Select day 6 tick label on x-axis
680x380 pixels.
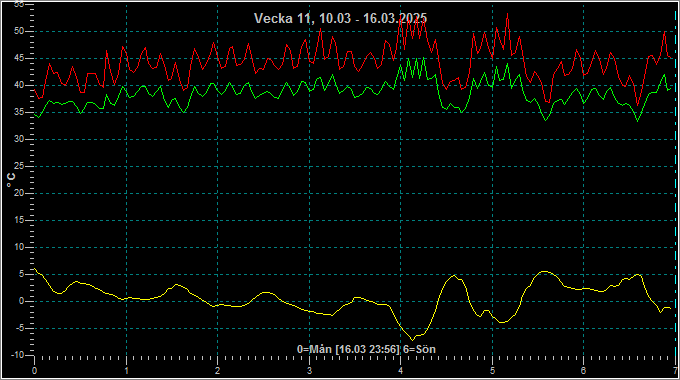(583, 371)
